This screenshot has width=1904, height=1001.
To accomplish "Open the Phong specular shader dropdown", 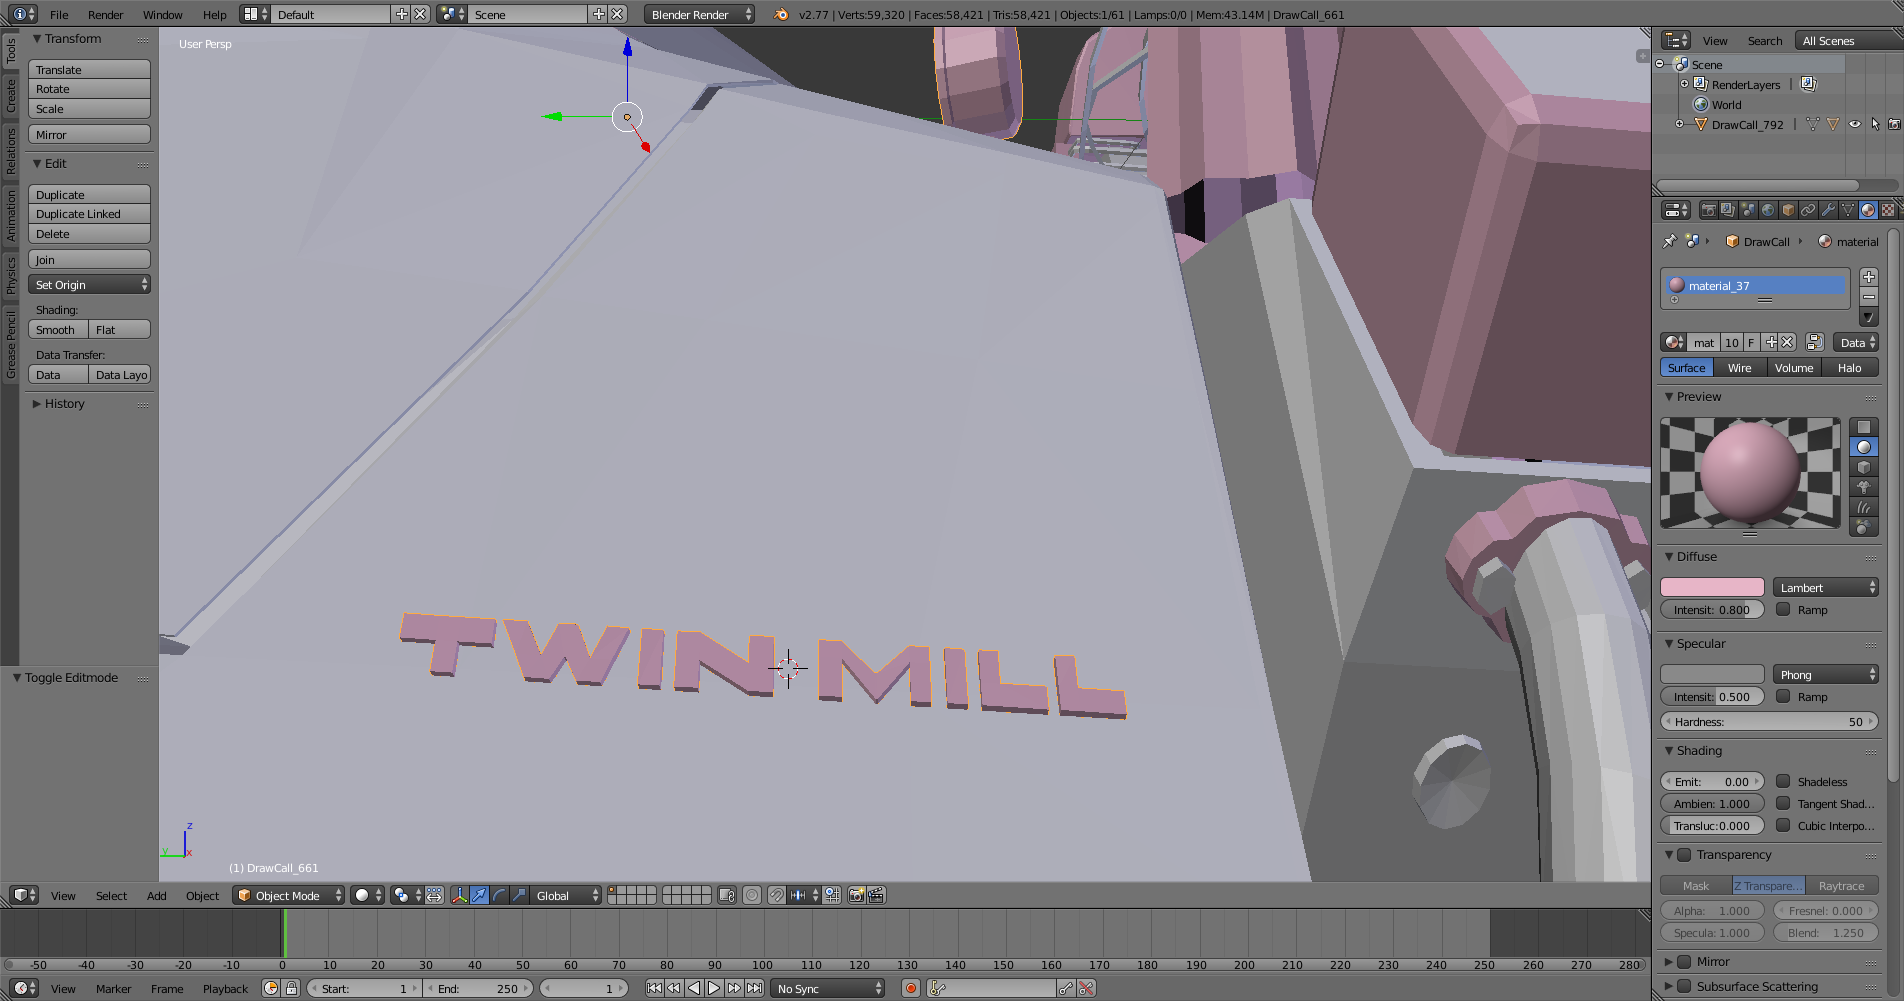I will (1826, 674).
